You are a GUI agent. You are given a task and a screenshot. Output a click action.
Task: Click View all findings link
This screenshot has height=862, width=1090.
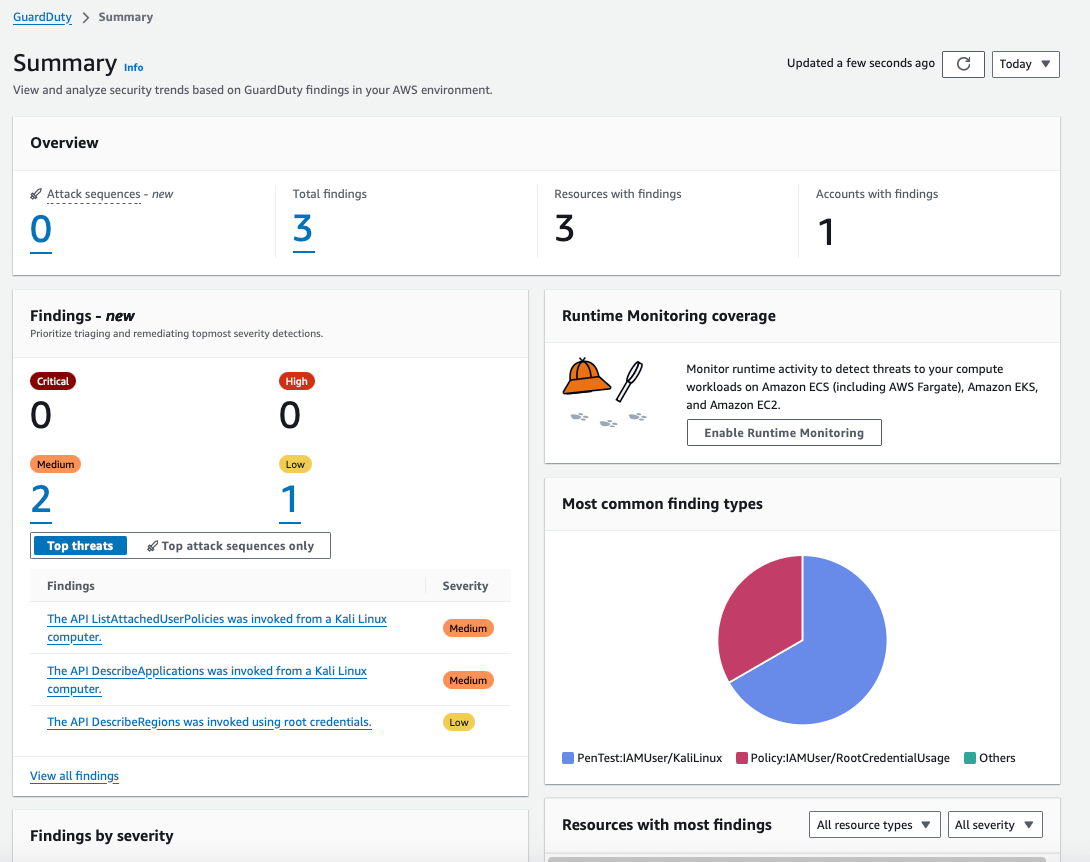[x=74, y=776]
